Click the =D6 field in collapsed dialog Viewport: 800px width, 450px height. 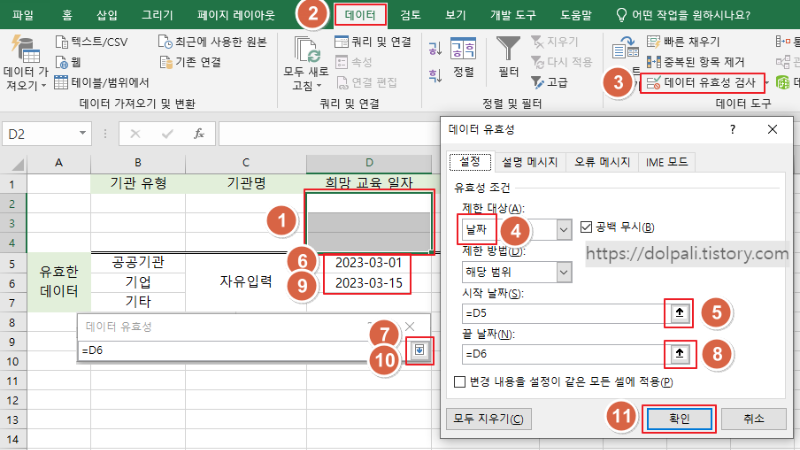click(243, 350)
